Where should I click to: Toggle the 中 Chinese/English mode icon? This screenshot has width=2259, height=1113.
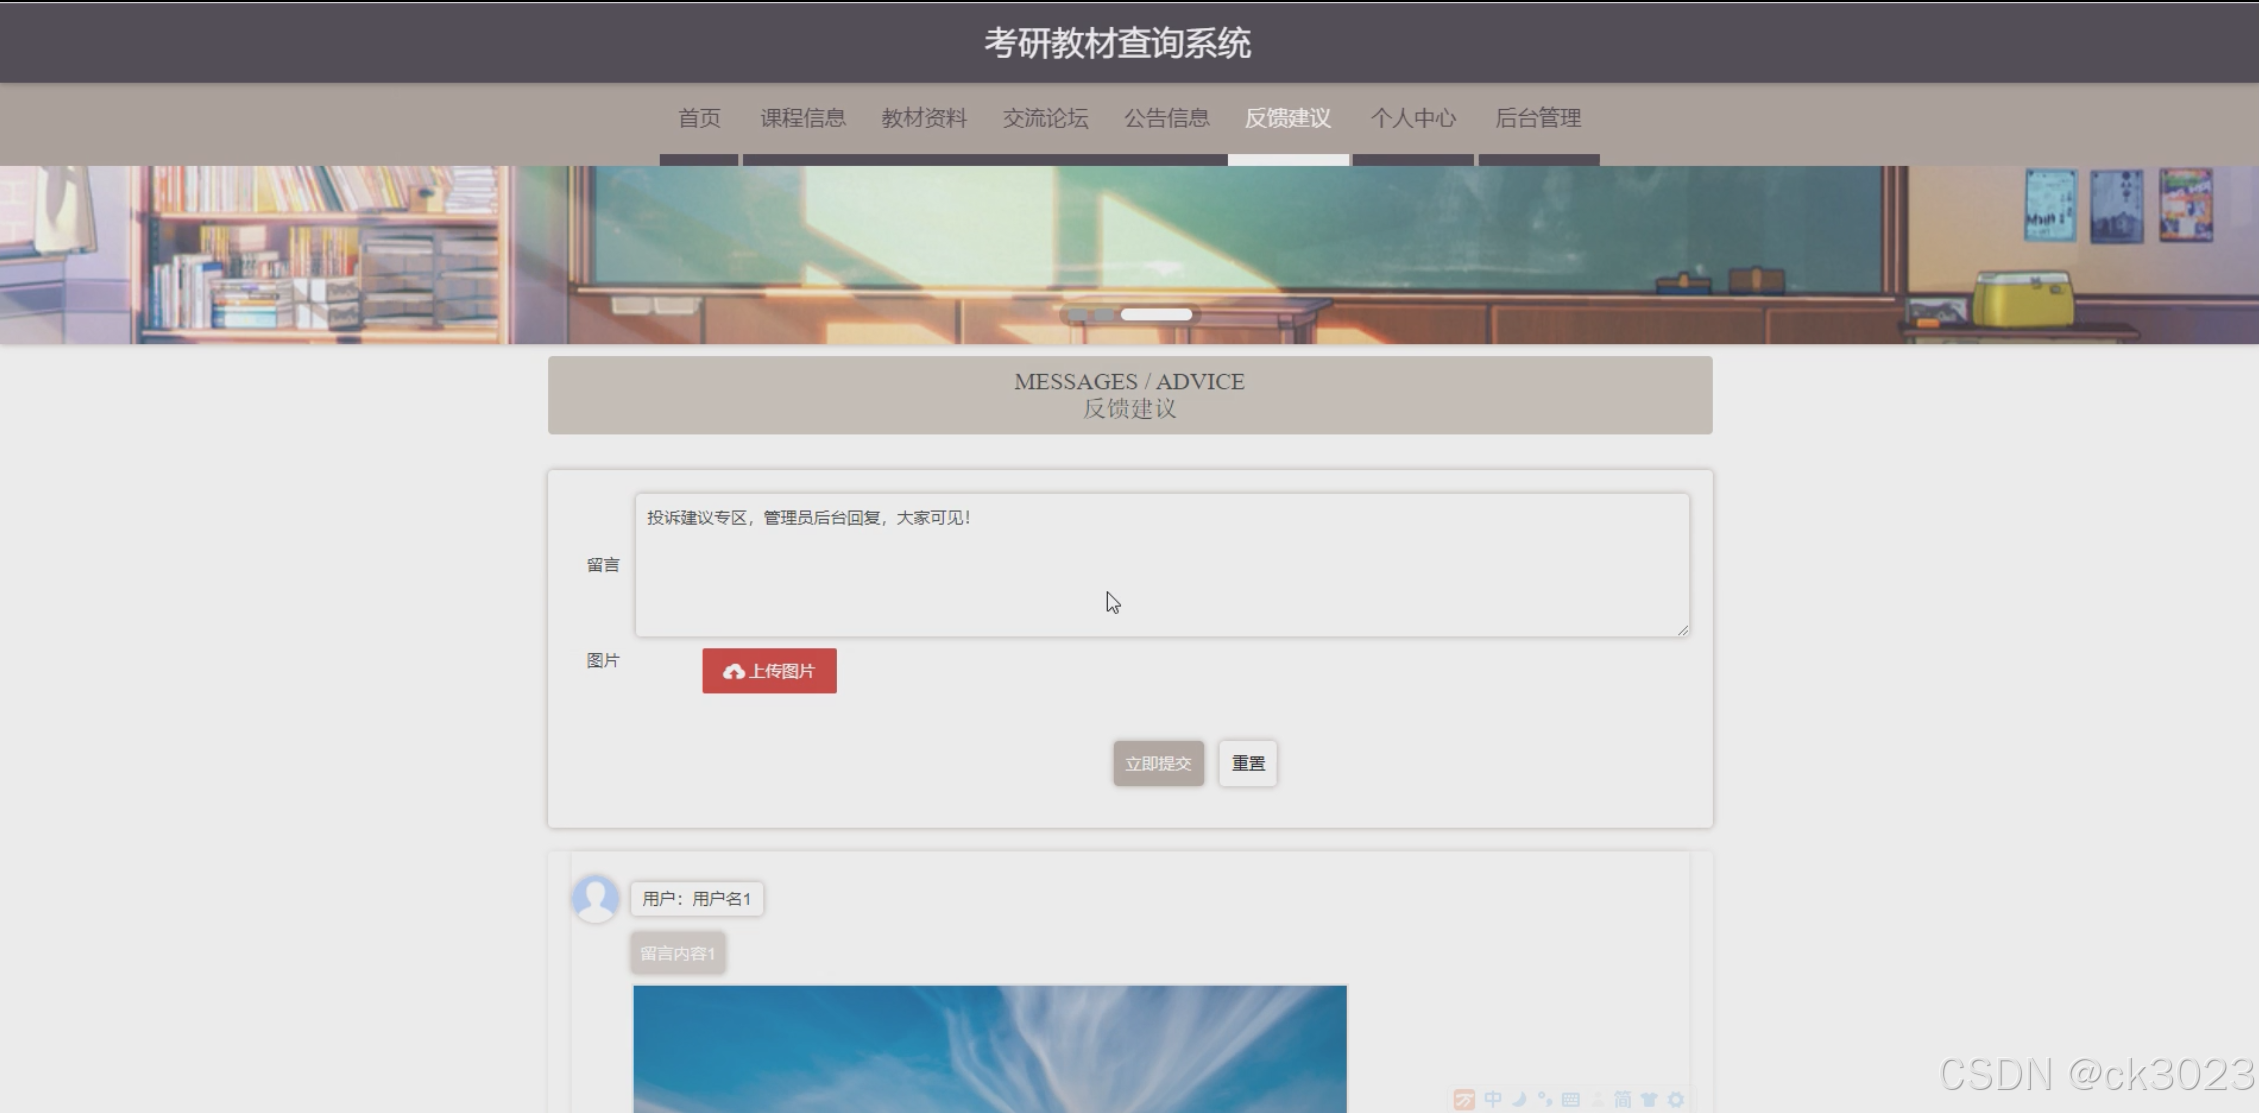[1493, 1099]
